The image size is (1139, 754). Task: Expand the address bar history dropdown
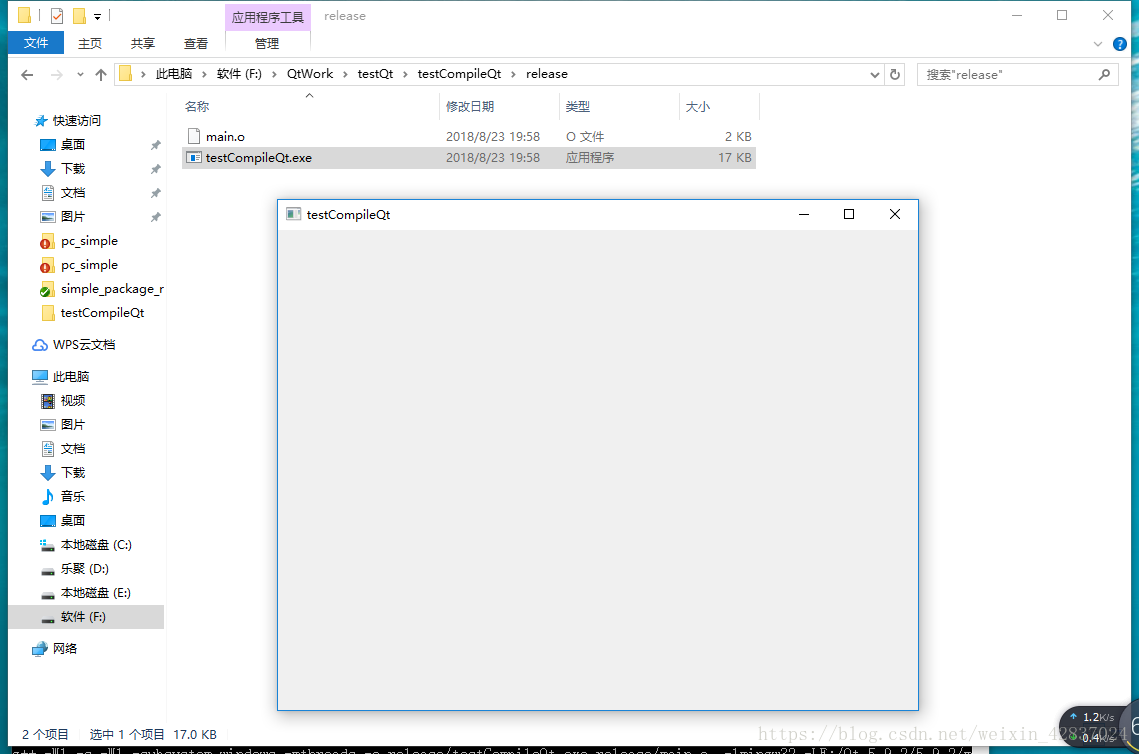875,74
